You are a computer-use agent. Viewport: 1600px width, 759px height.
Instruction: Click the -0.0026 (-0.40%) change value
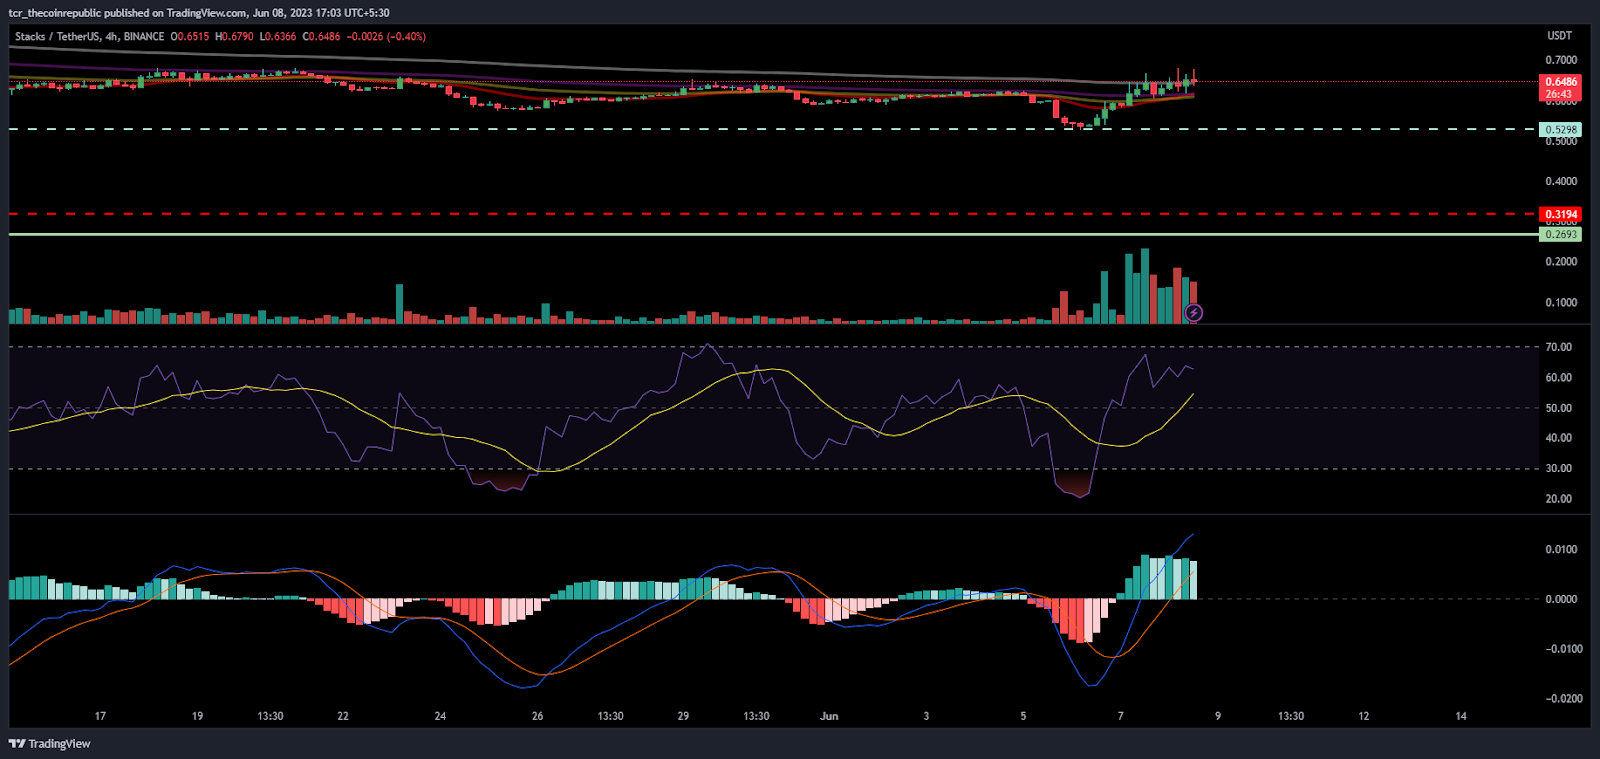pyautogui.click(x=387, y=36)
